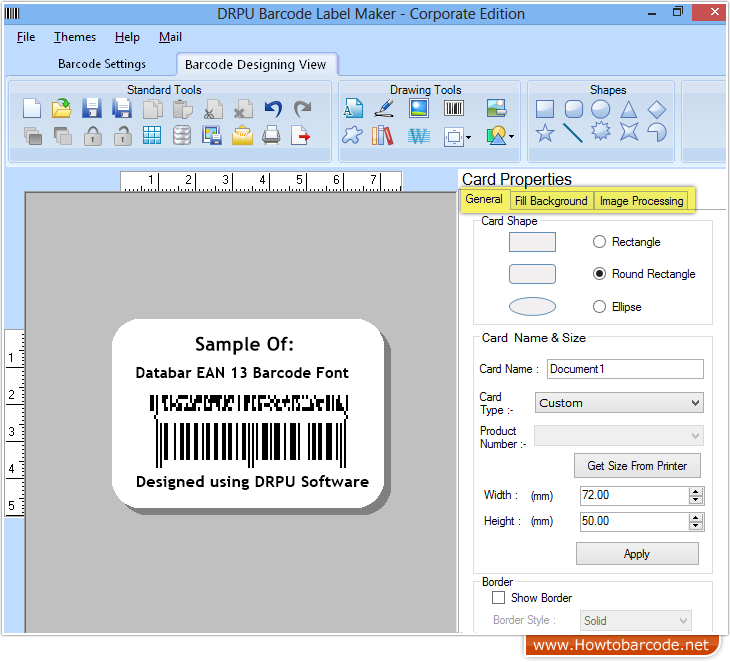The image size is (730, 662).
Task: Open the grid table icon in Standard Tools
Action: (152, 136)
